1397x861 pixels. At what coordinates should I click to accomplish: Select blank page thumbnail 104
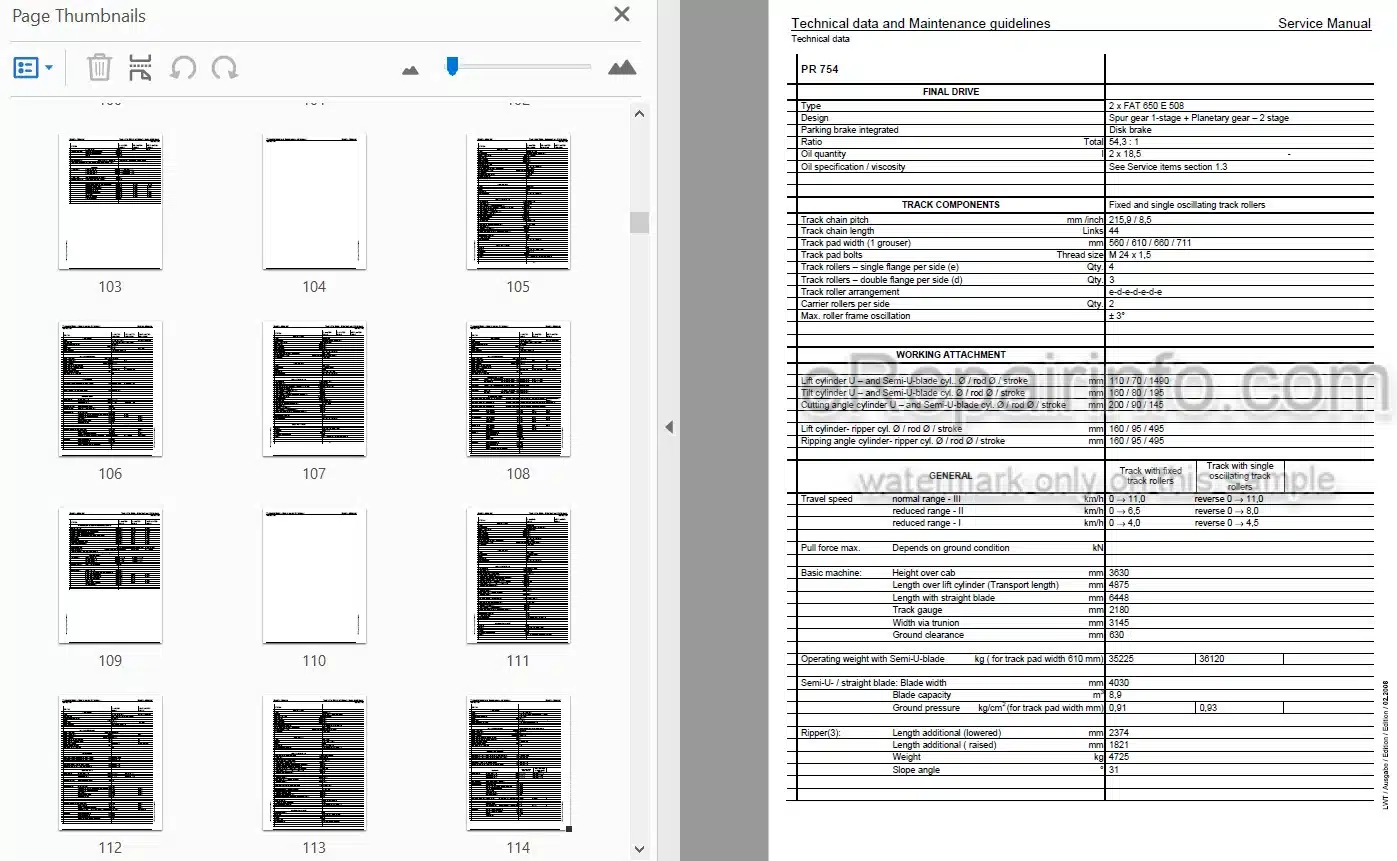pos(314,201)
